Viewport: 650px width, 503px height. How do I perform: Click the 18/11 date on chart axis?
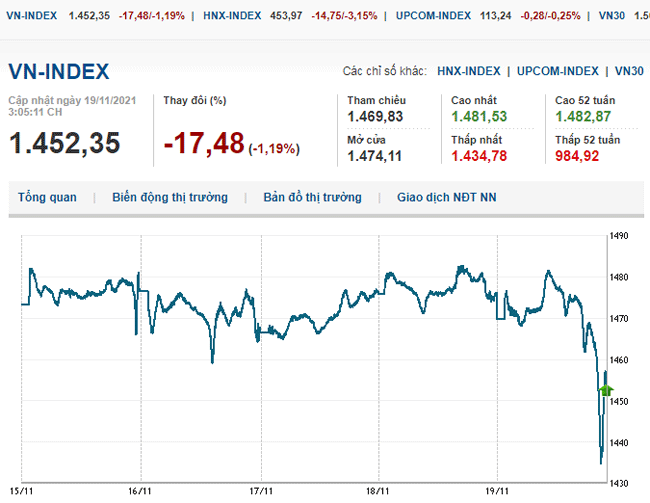pyautogui.click(x=379, y=491)
